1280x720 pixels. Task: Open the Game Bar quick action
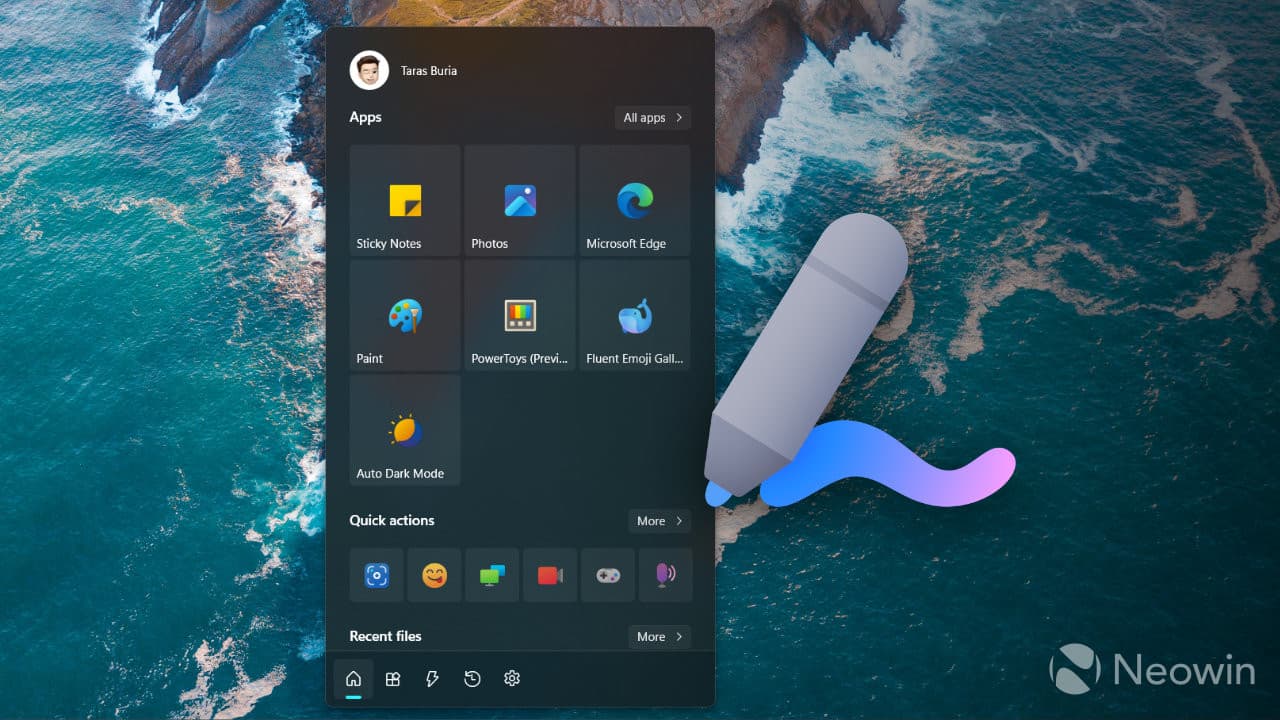[608, 575]
